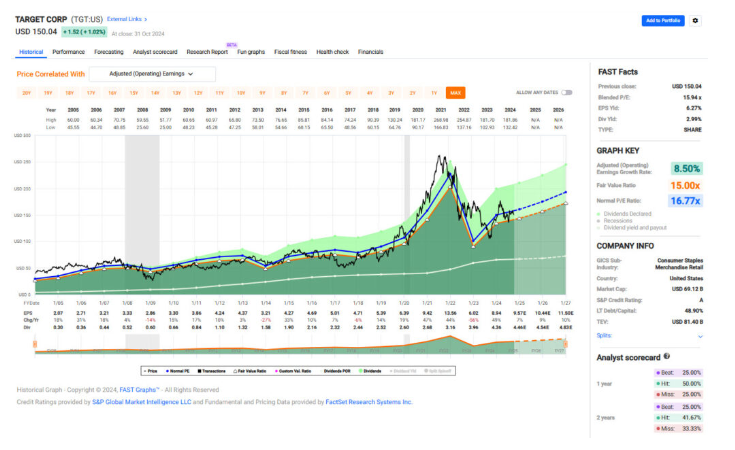Click the Recessions key entry

(615, 220)
